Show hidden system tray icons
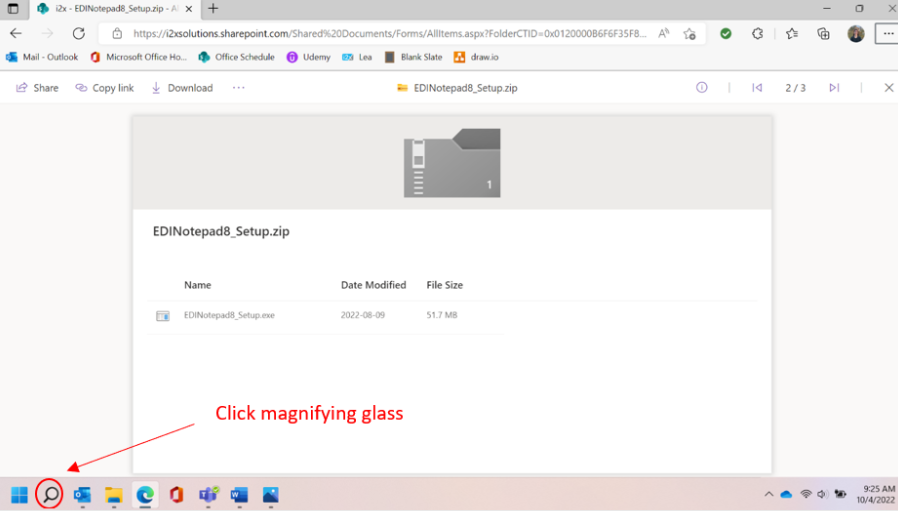 point(769,494)
